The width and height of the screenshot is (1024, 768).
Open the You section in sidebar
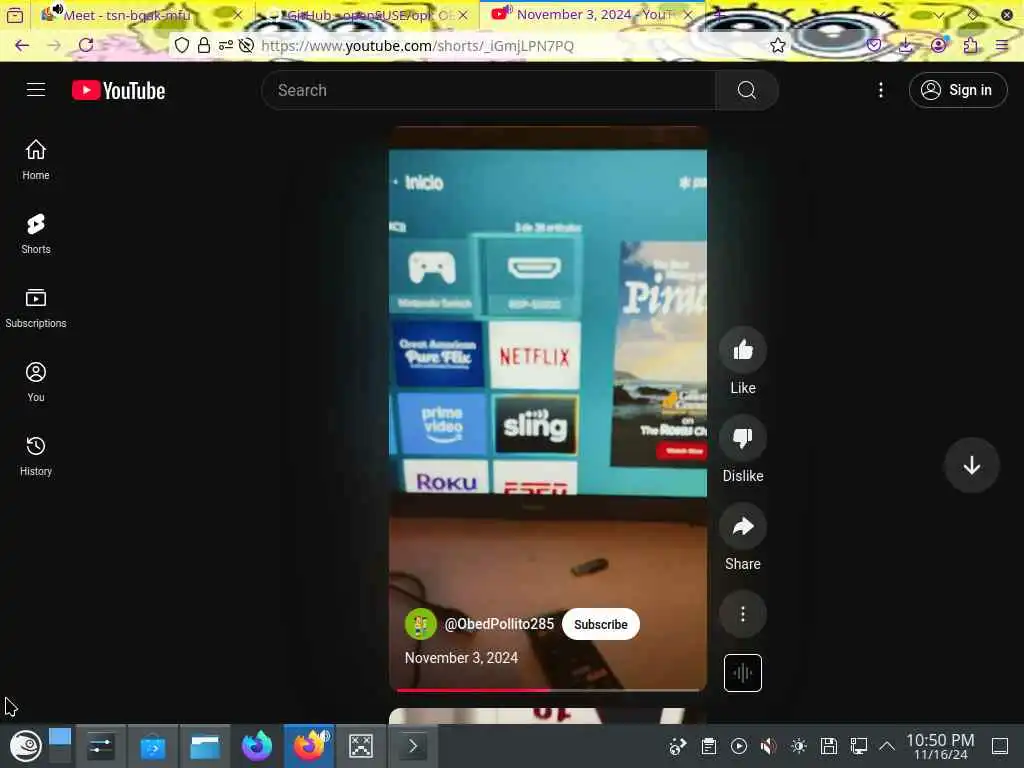point(36,381)
